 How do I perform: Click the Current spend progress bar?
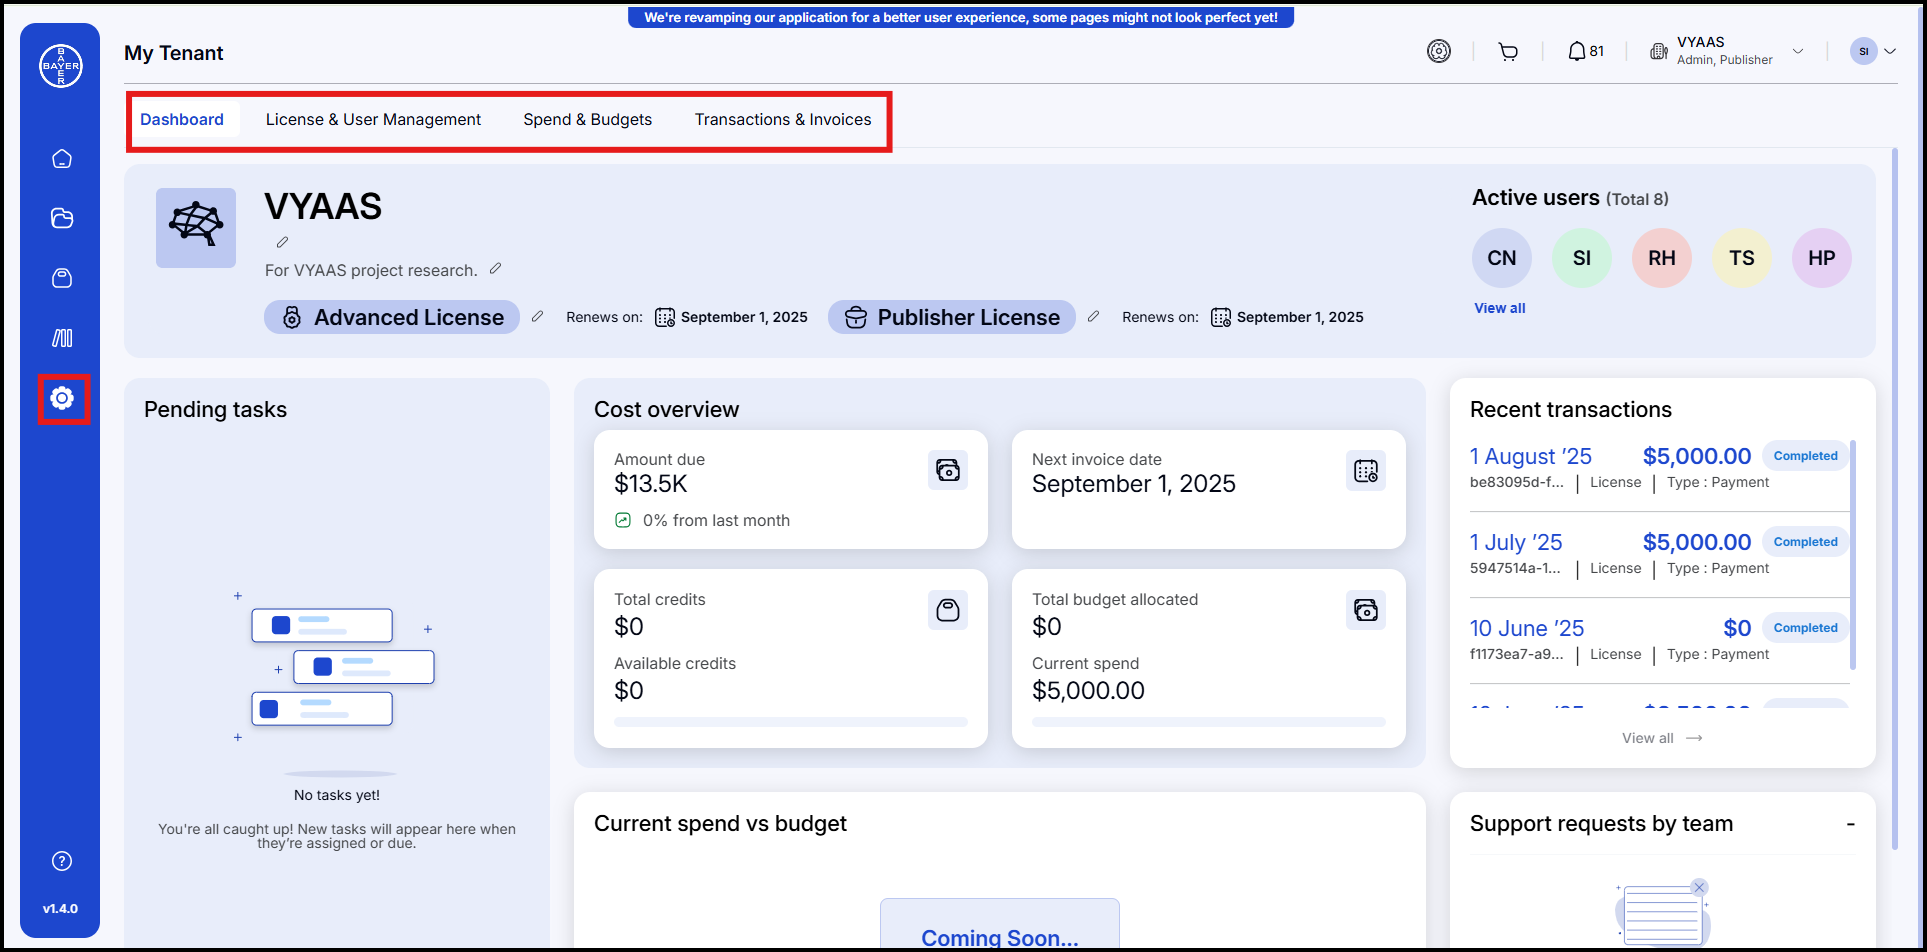[1209, 722]
